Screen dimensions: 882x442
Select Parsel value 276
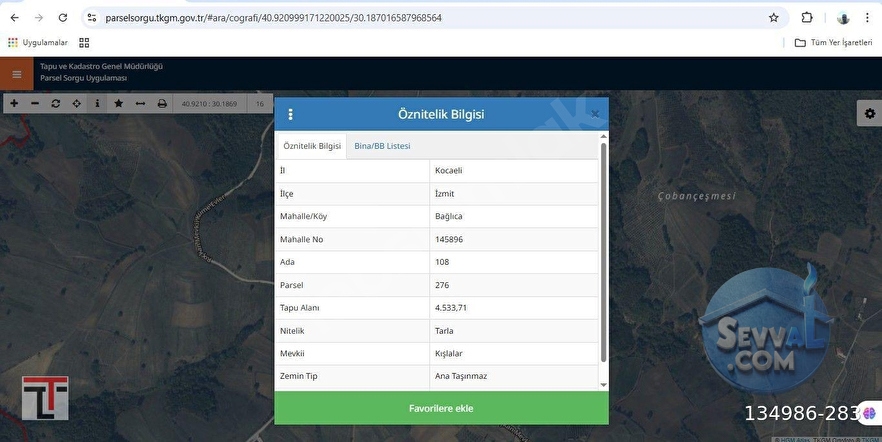coord(514,285)
